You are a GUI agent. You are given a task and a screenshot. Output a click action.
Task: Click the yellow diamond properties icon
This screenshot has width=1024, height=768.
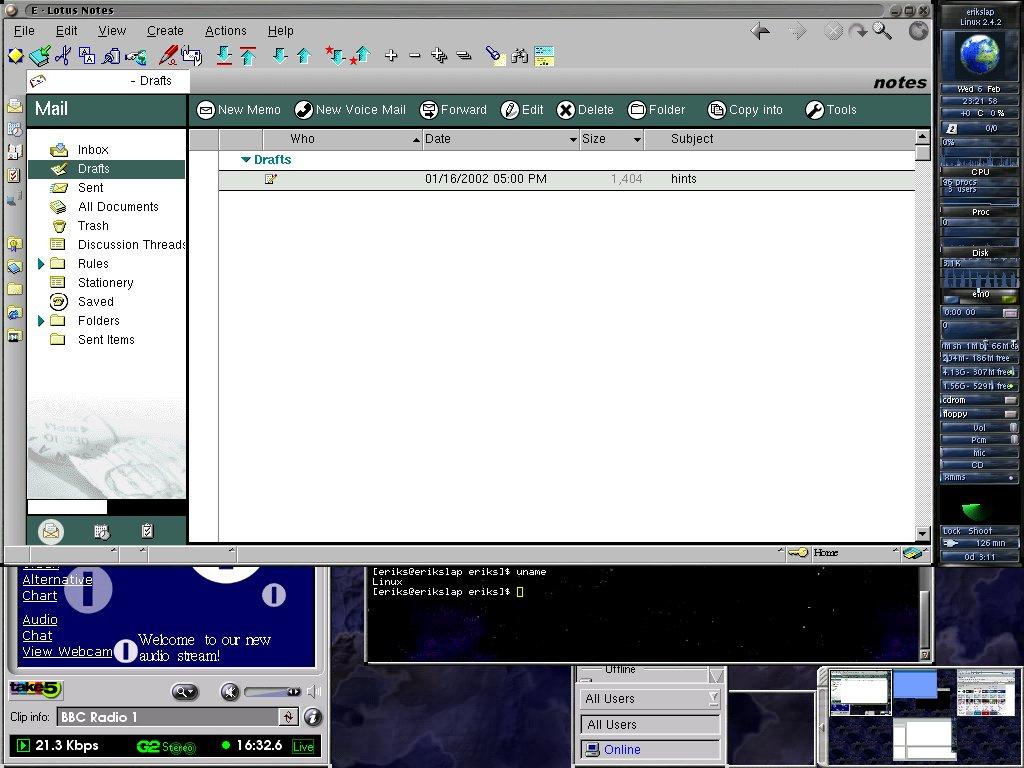click(x=15, y=56)
